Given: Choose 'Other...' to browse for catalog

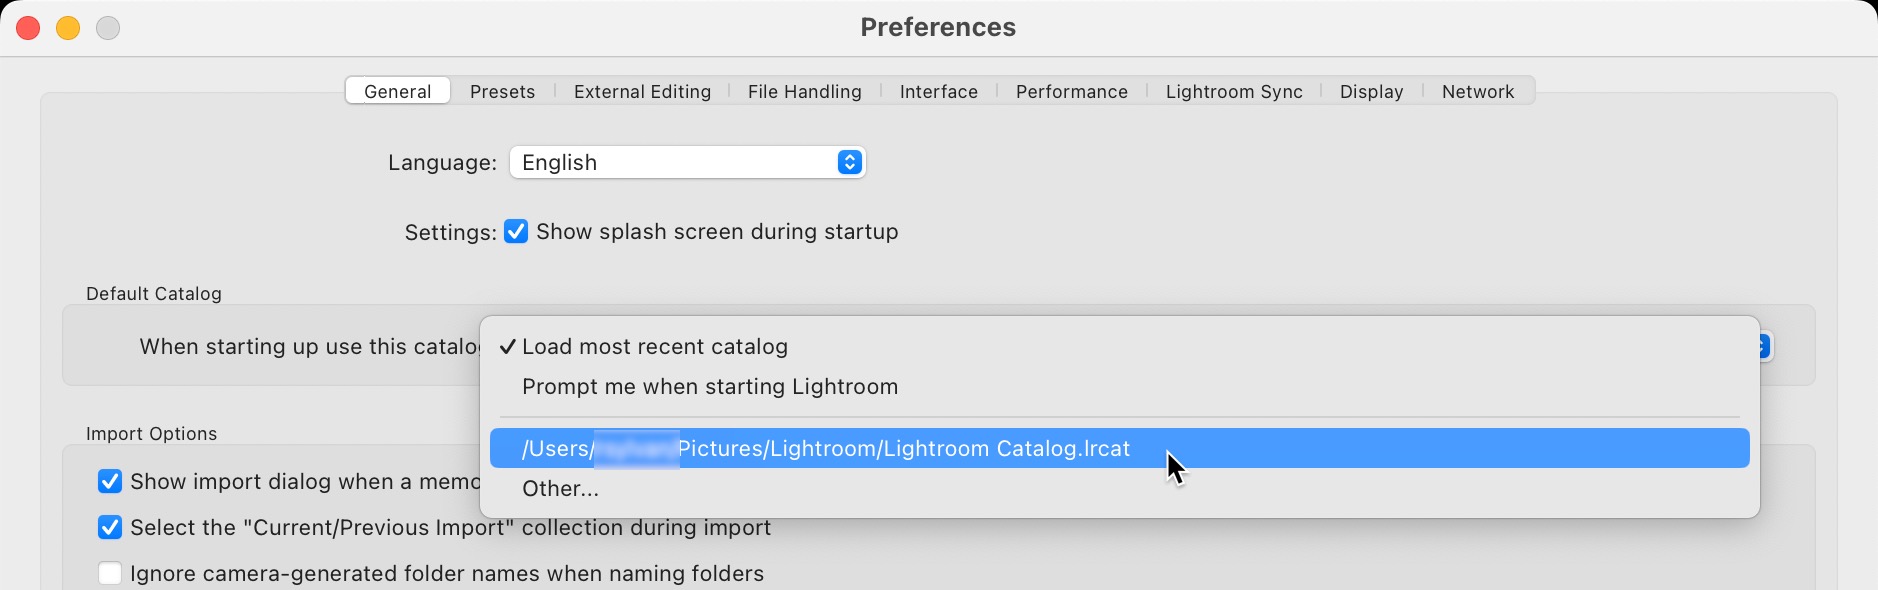Looking at the screenshot, I should click(x=560, y=489).
